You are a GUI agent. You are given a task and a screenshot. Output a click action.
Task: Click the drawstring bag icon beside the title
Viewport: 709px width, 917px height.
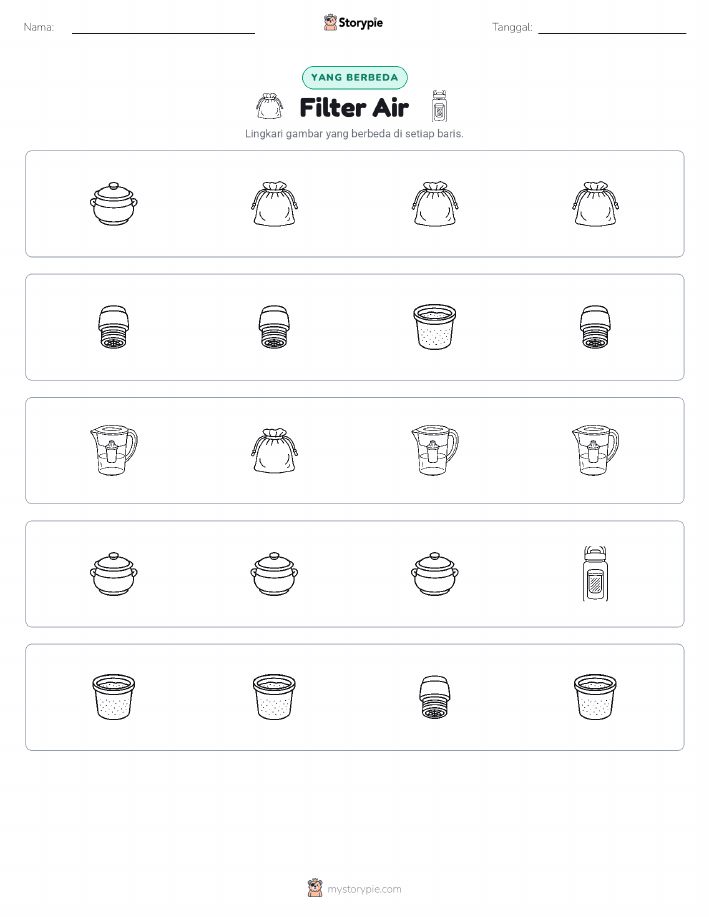point(269,106)
